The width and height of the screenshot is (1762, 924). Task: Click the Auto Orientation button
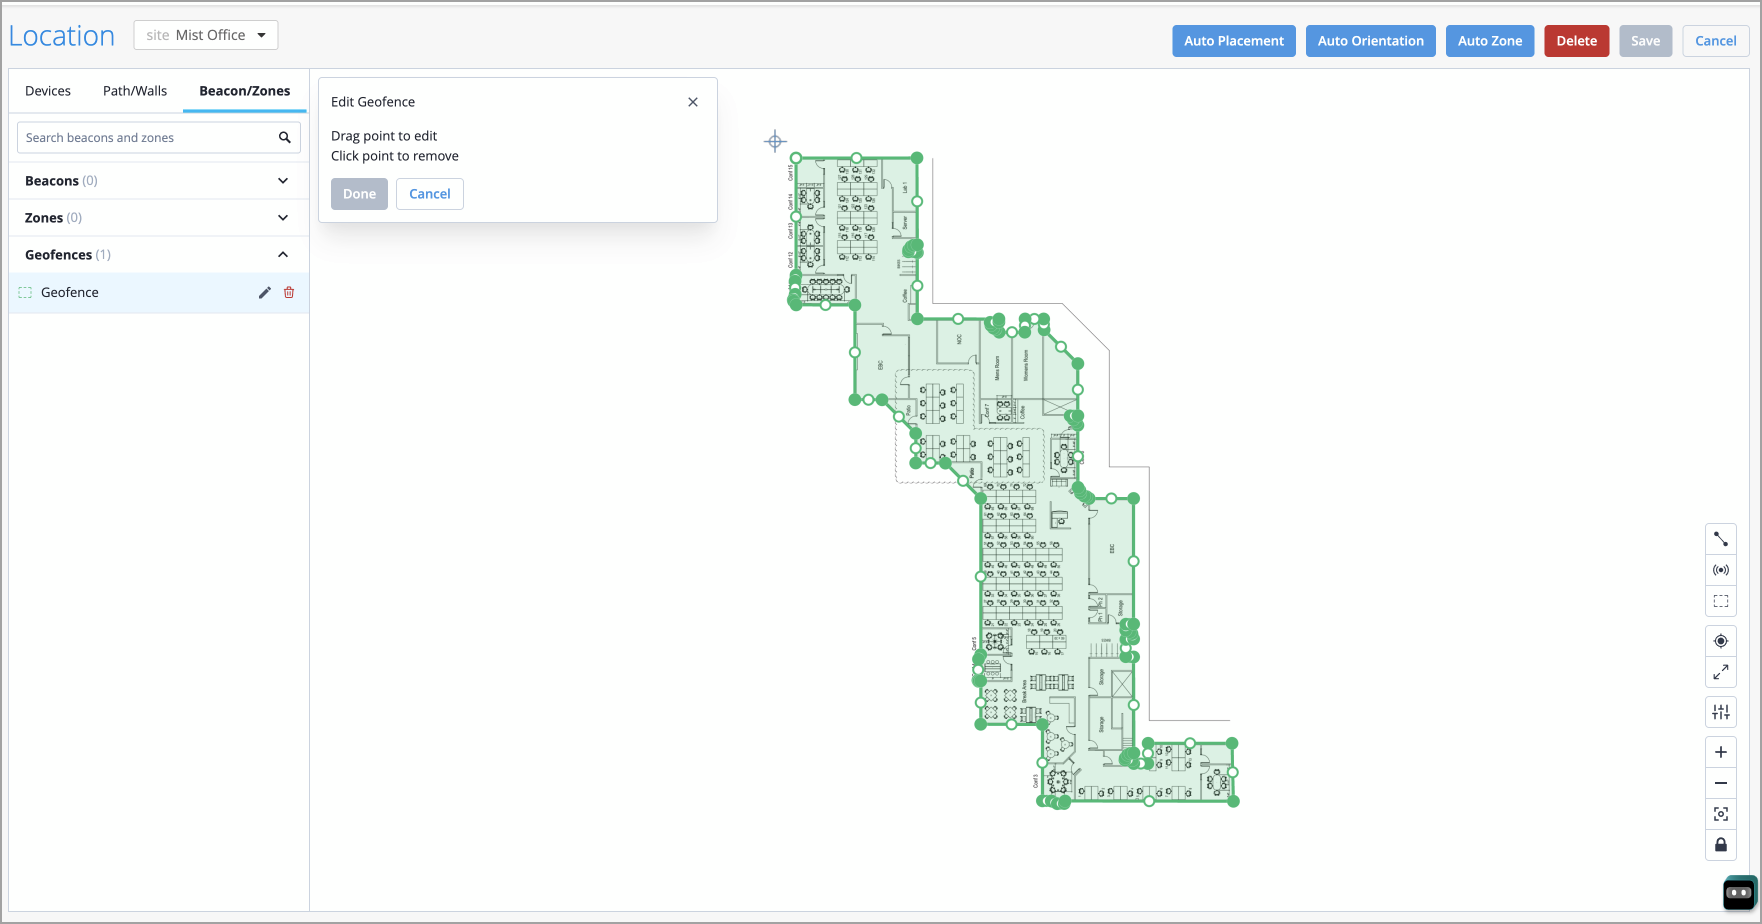click(x=1371, y=41)
